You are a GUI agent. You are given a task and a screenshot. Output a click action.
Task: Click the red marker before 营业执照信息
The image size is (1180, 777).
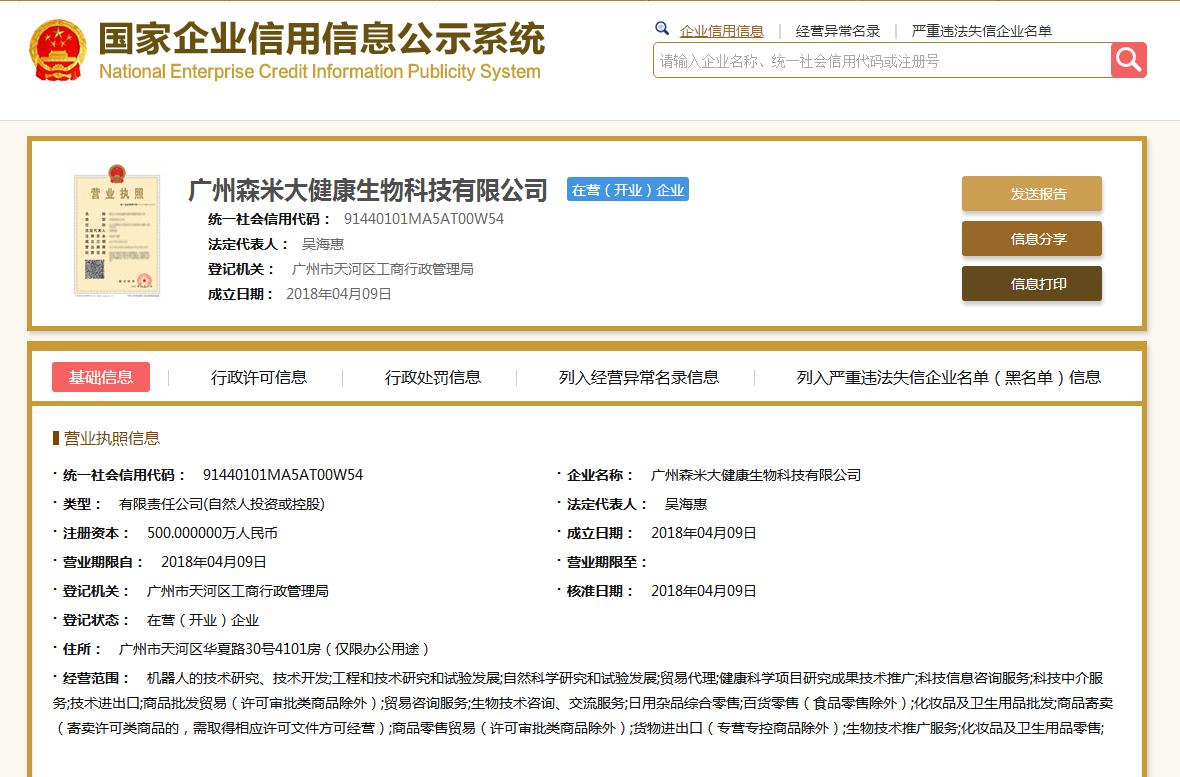click(x=55, y=437)
